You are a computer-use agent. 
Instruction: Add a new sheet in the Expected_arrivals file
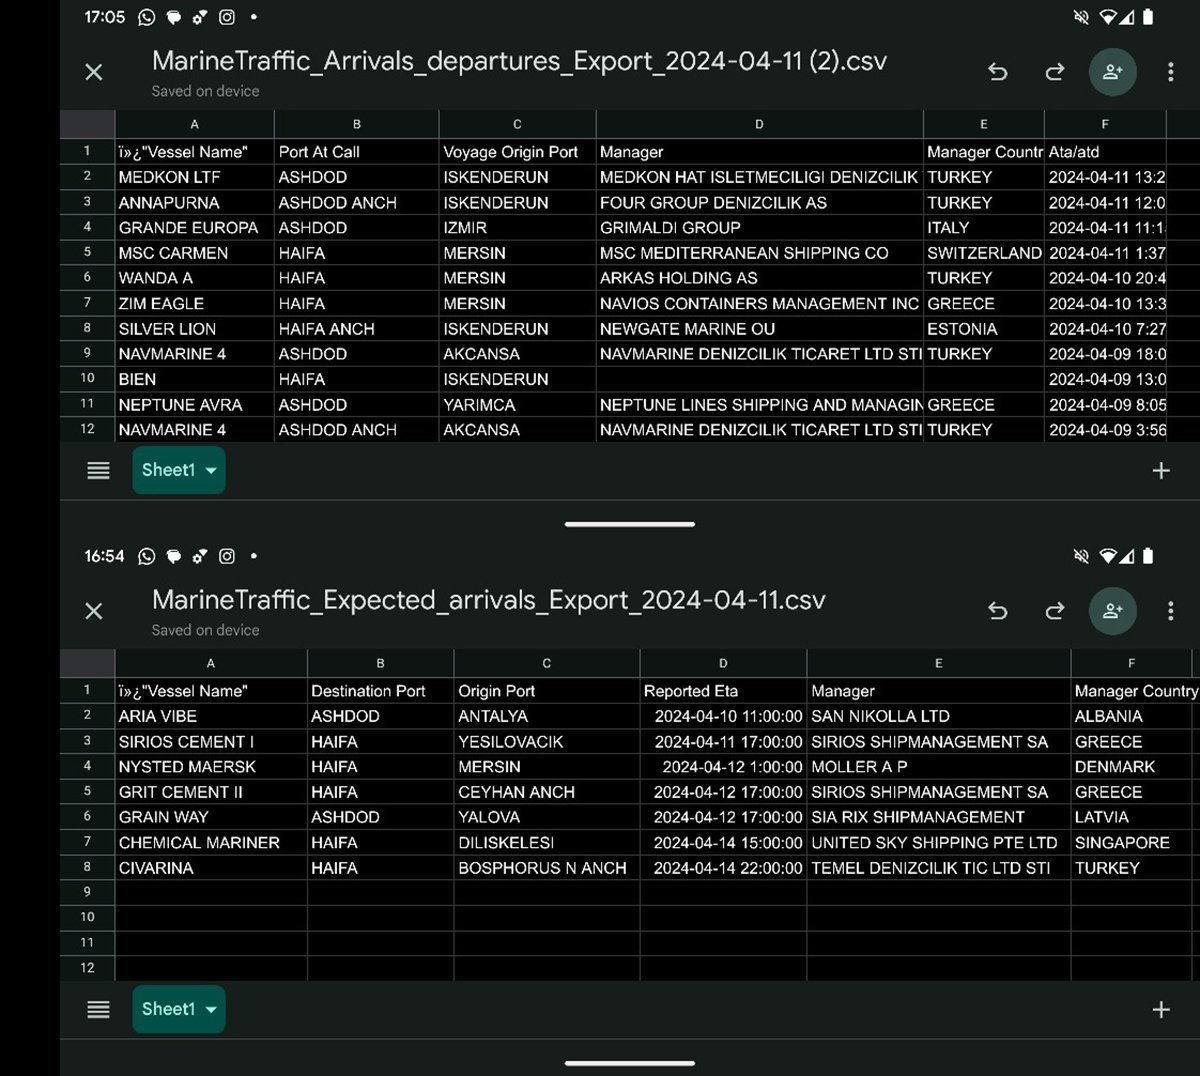[x=1161, y=1009]
